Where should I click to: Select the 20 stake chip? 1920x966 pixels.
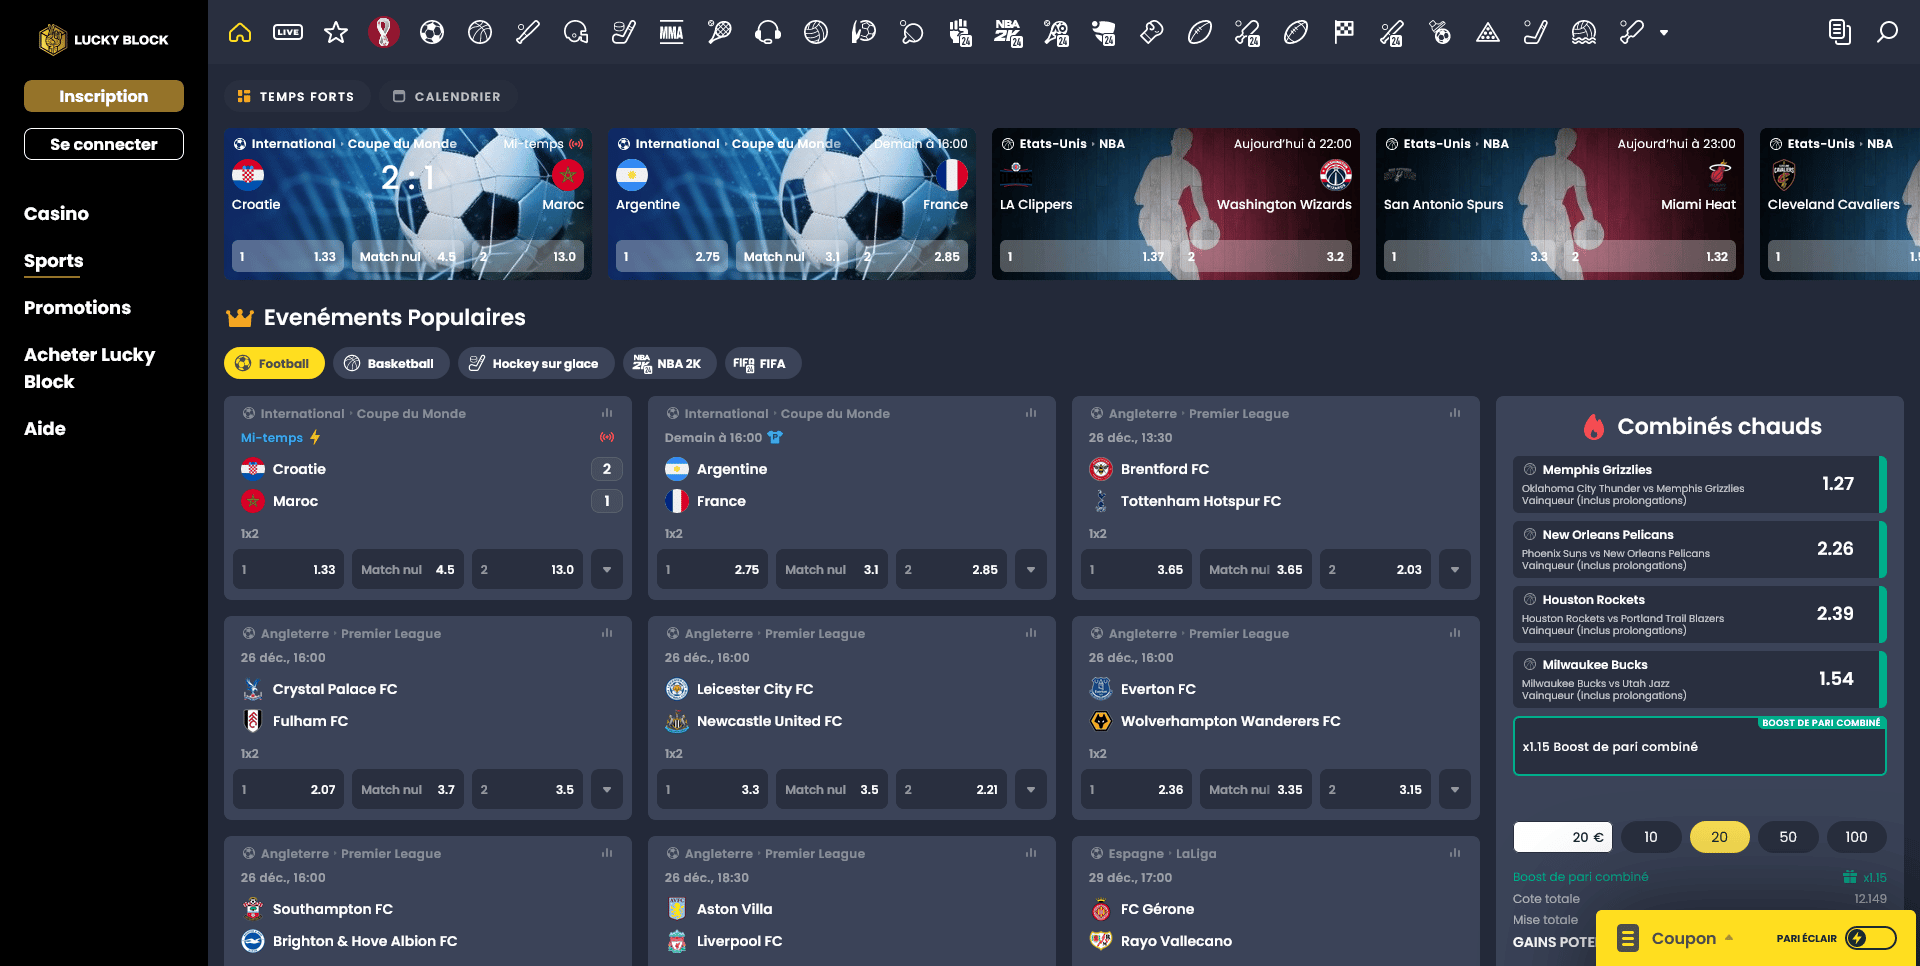[1719, 837]
